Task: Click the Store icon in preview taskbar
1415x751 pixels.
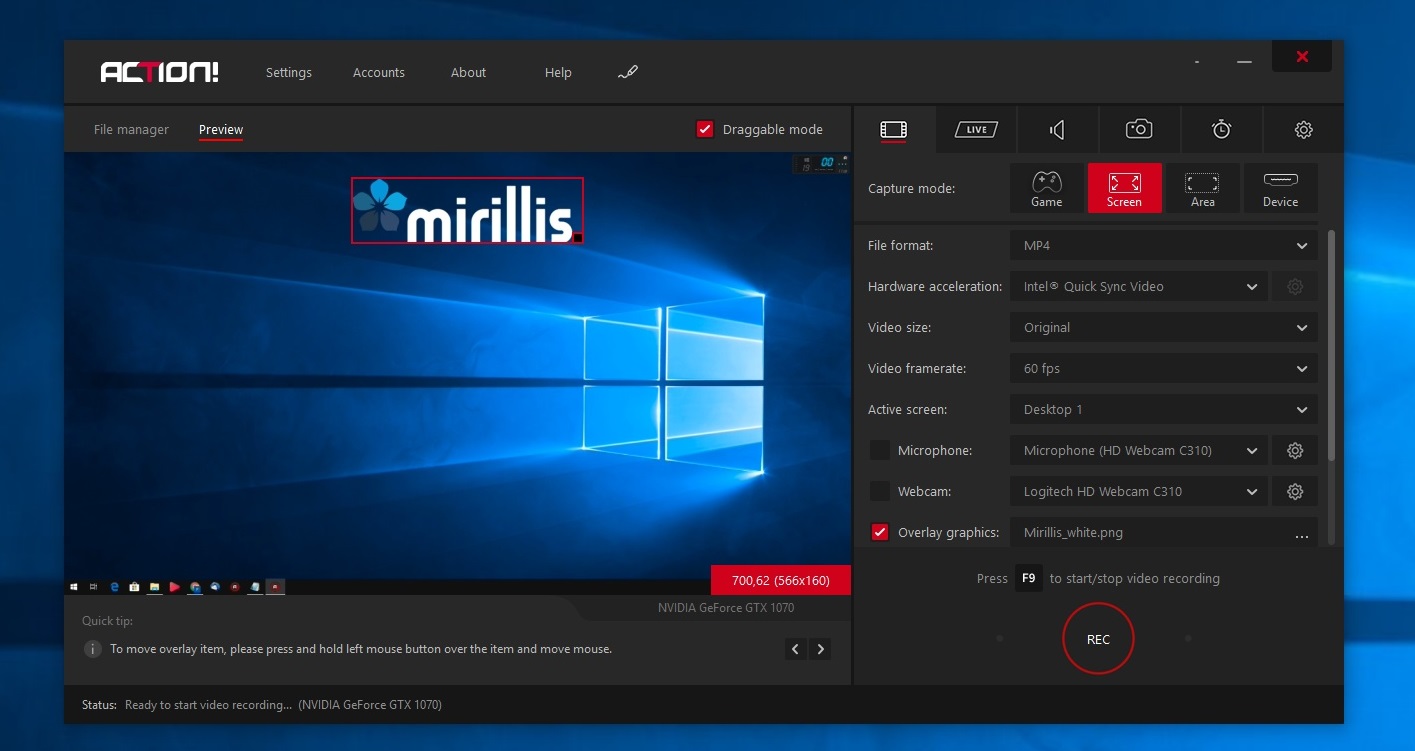Action: click(134, 587)
